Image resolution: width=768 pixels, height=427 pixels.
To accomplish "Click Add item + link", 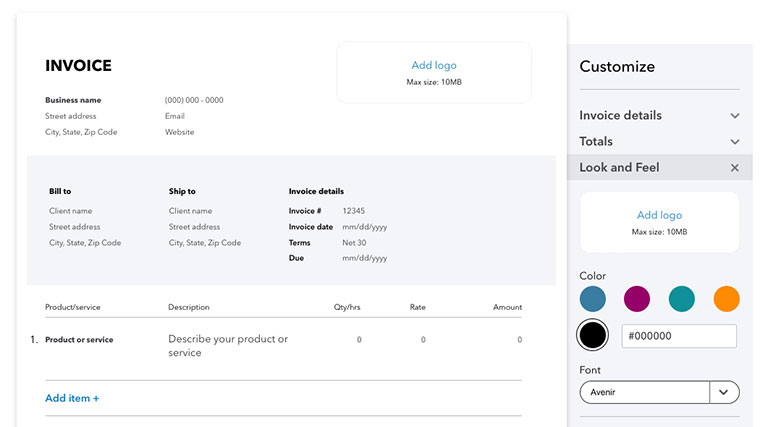I will (x=72, y=398).
